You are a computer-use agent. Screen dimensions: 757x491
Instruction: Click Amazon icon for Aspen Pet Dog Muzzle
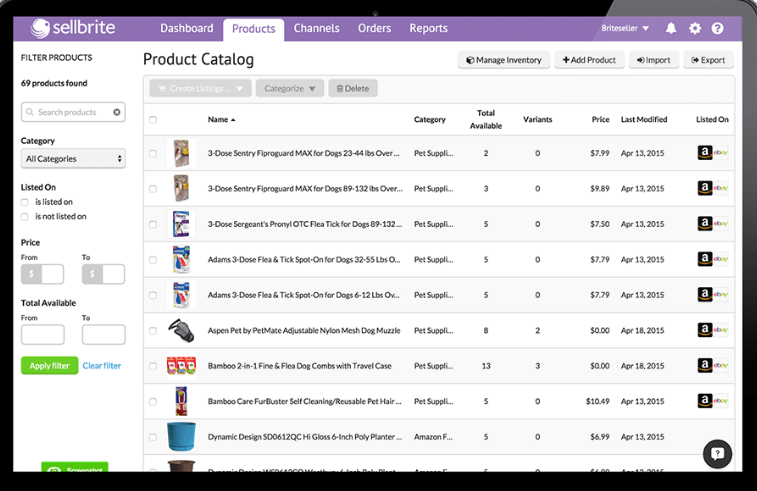click(705, 330)
